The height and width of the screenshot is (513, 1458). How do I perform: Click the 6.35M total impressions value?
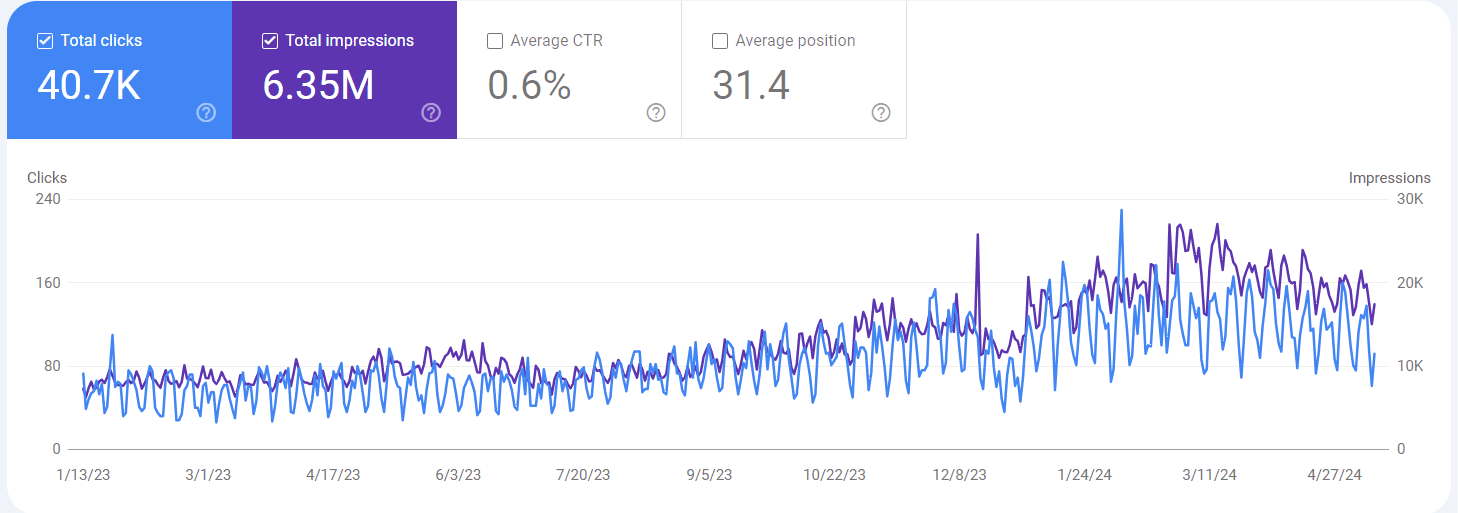tap(318, 86)
